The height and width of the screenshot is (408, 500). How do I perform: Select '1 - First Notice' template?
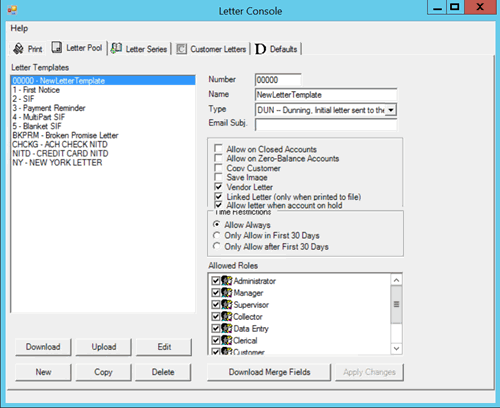(103, 90)
